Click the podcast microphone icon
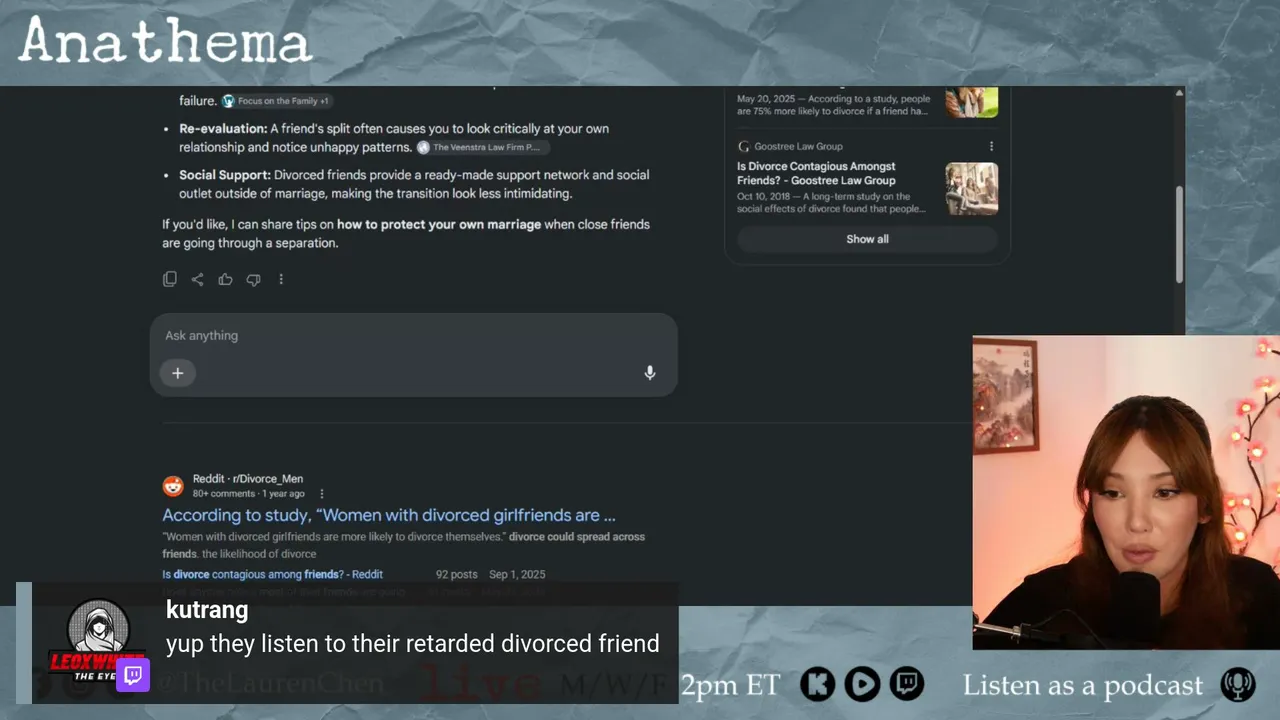 (x=1238, y=685)
